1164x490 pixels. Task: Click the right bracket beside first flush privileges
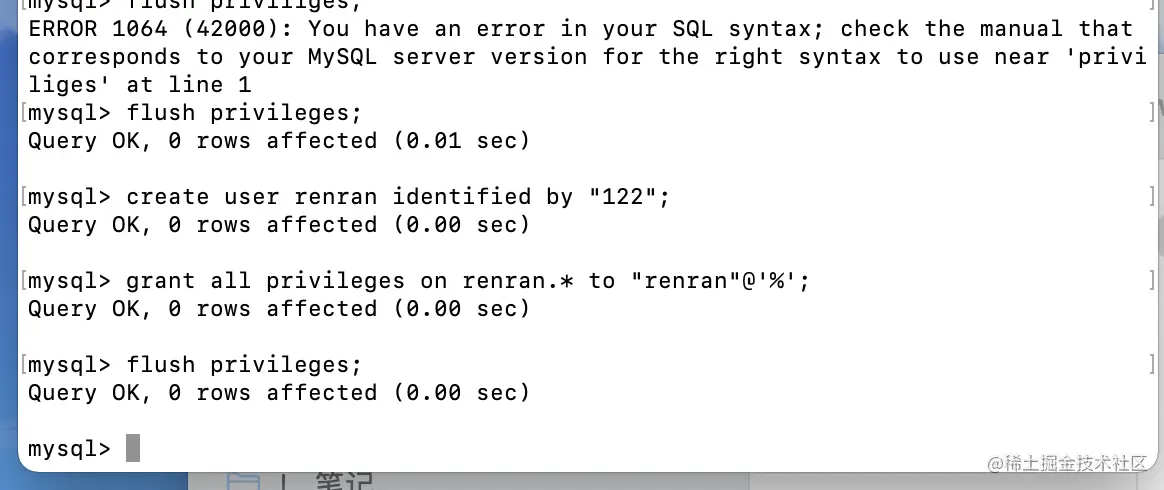[x=1152, y=112]
